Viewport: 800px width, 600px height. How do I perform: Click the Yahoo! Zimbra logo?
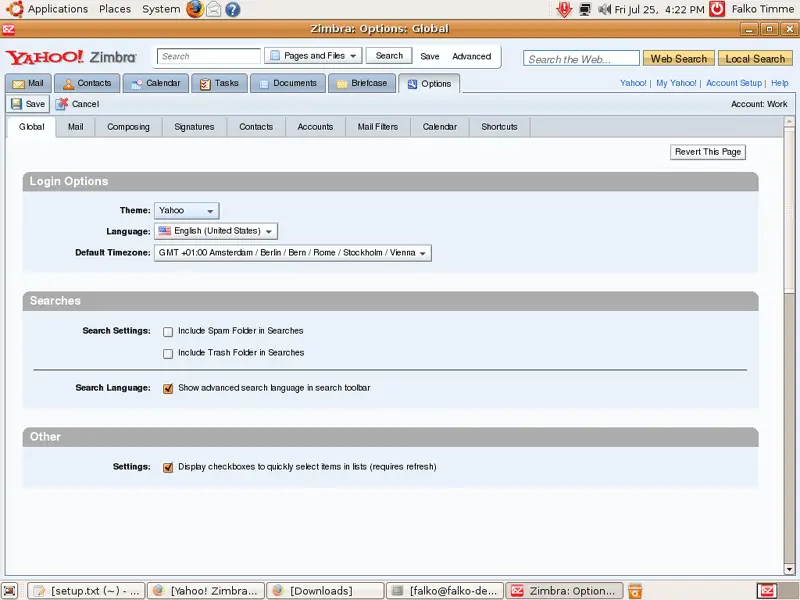[x=71, y=57]
